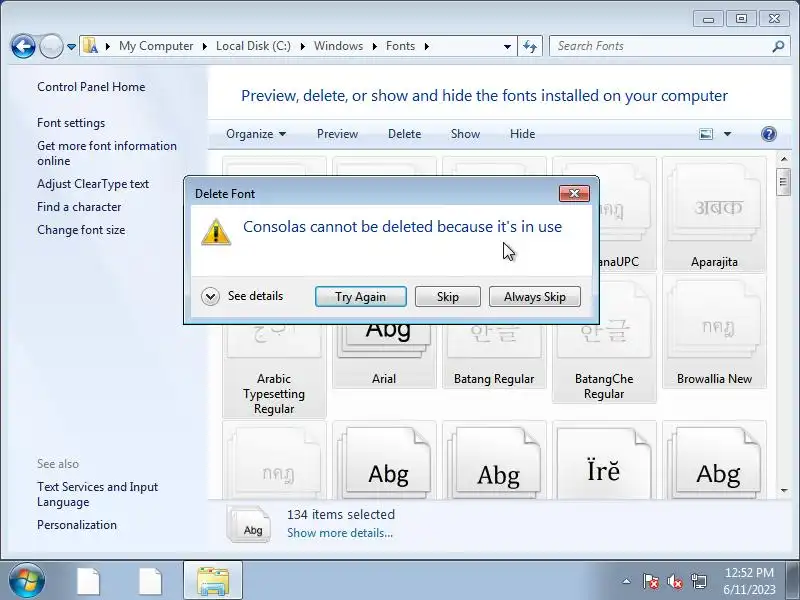
Task: Open Find a character link
Action: click(79, 207)
